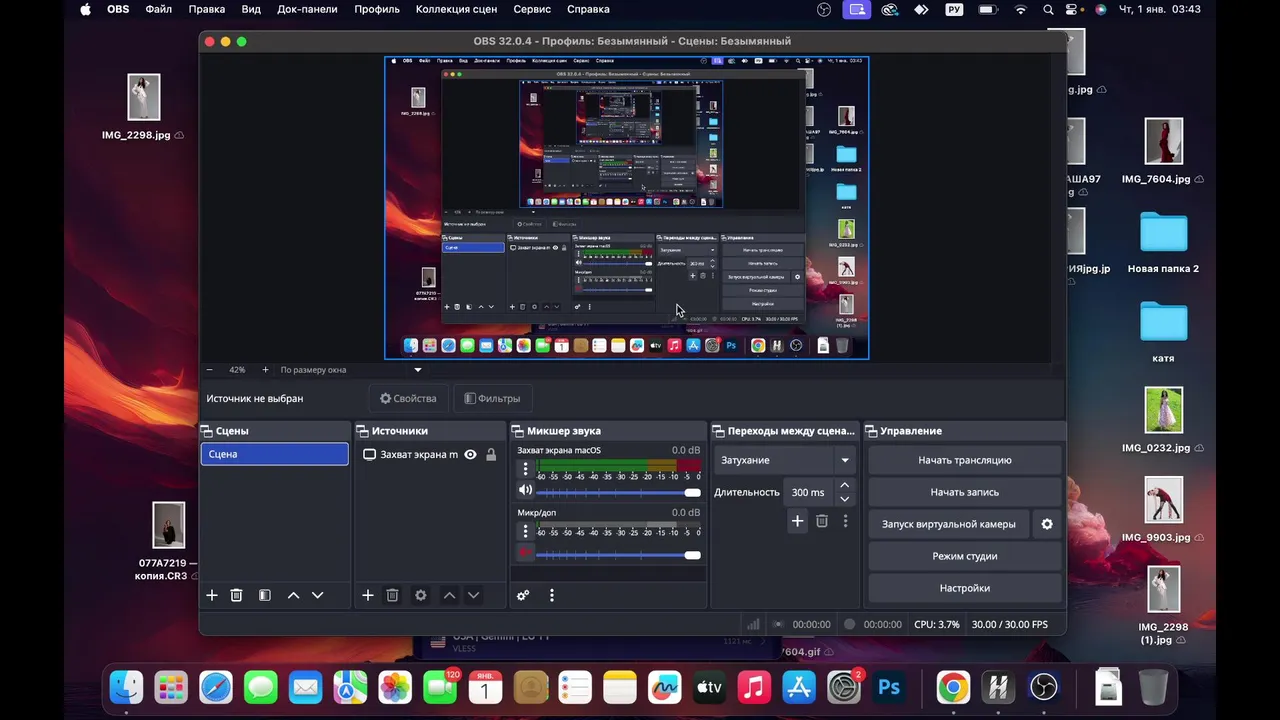Adjust Захват экрана macOS volume slider
The height and width of the screenshot is (720, 1280).
click(x=618, y=492)
